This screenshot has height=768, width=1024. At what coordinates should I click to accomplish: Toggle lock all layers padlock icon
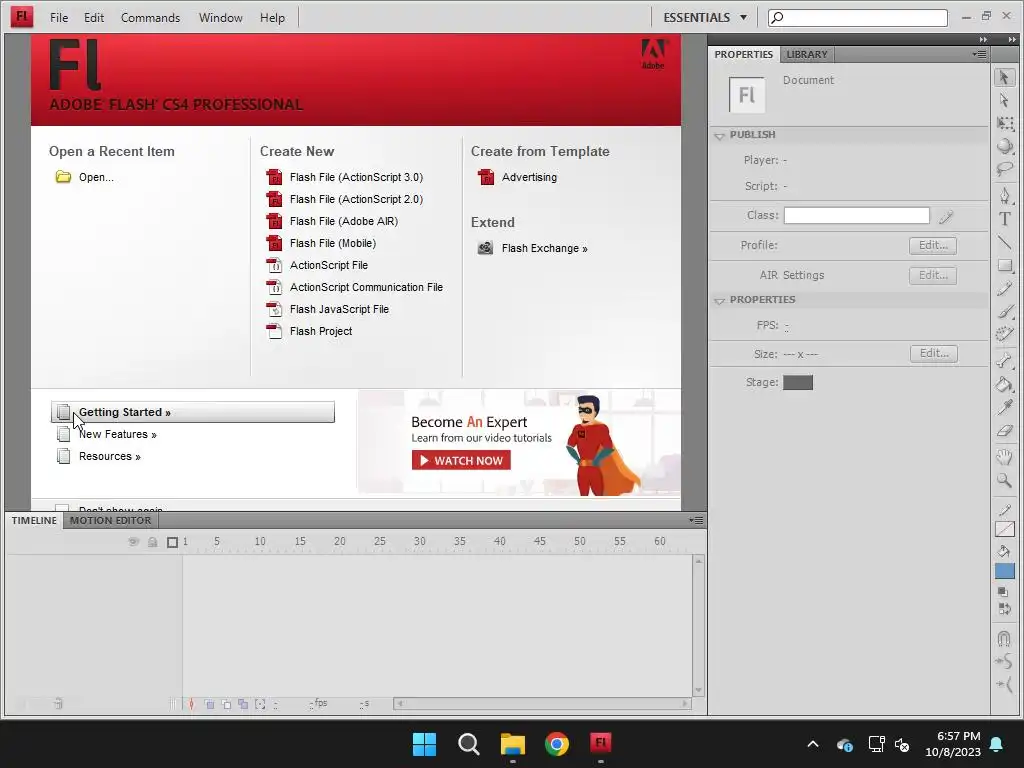(x=152, y=541)
